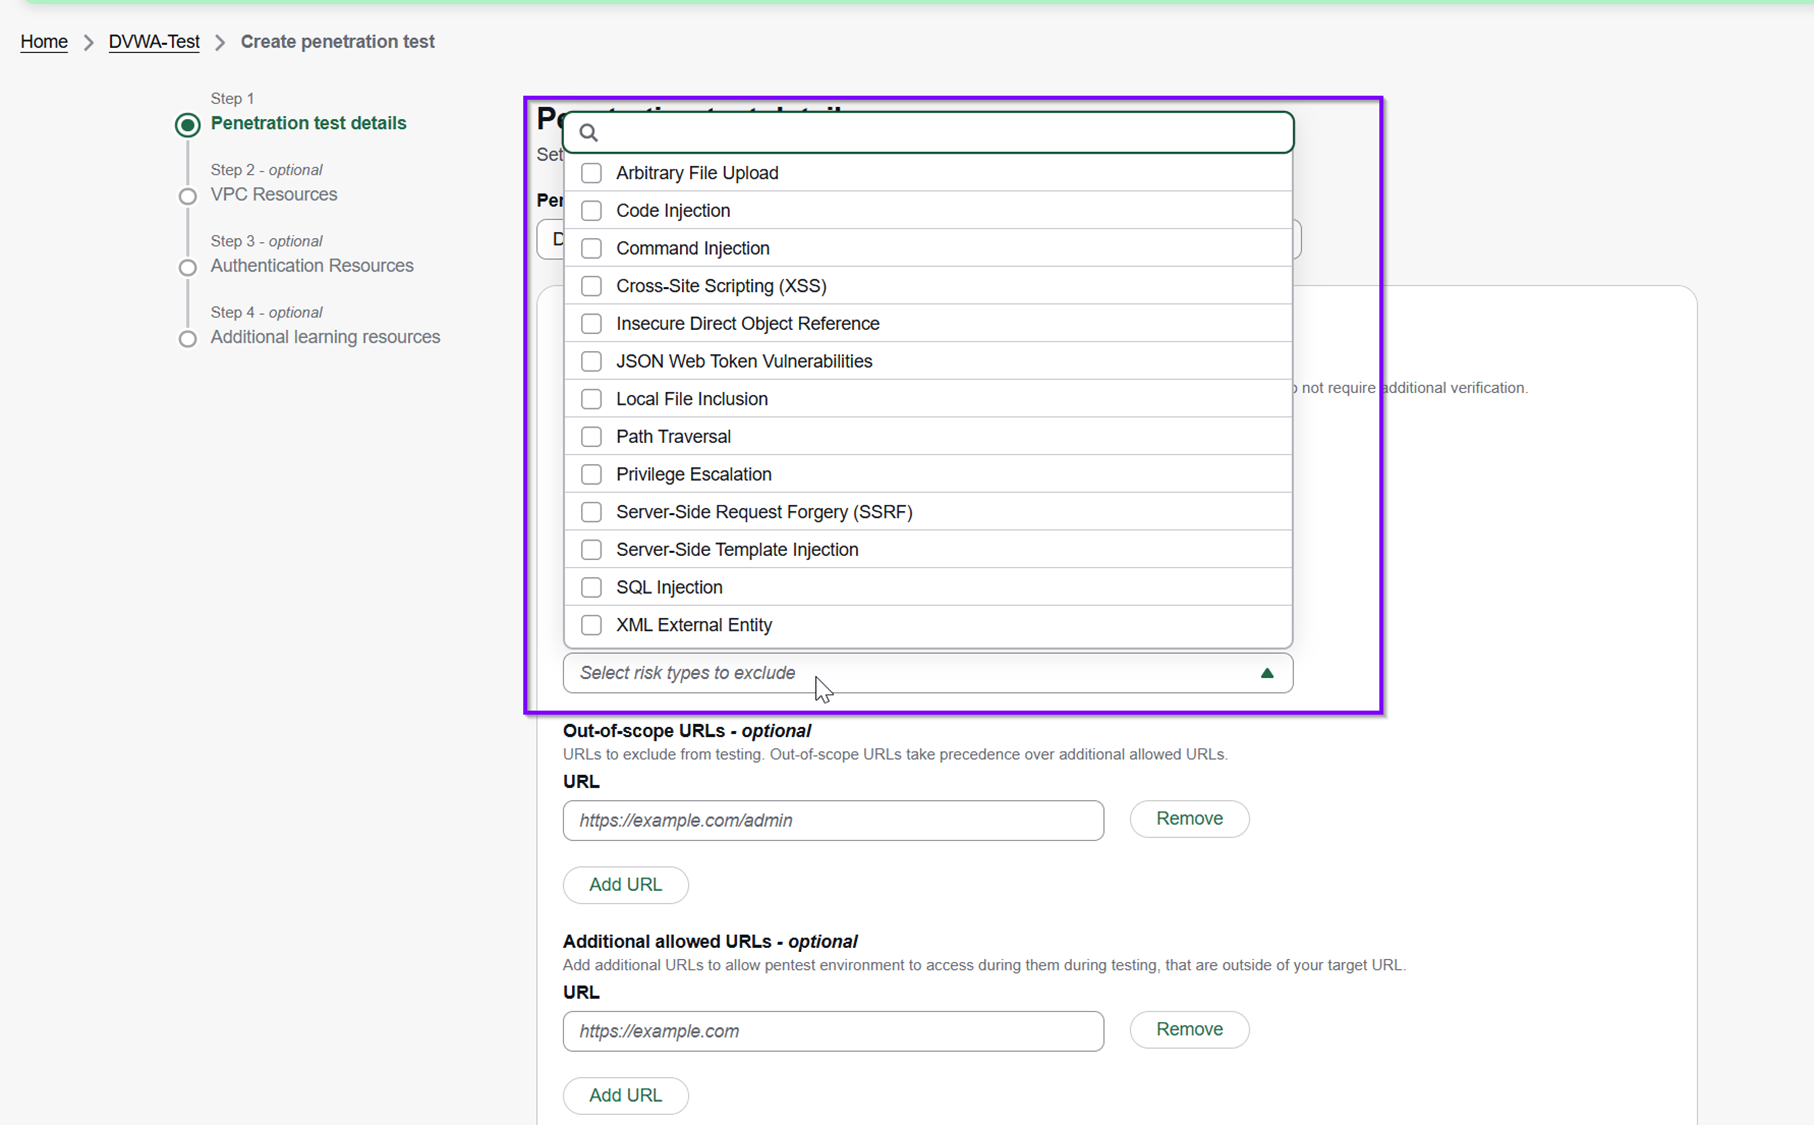Click breadcrumb chevron after DVWA-Test
1814x1125 pixels.
[220, 42]
